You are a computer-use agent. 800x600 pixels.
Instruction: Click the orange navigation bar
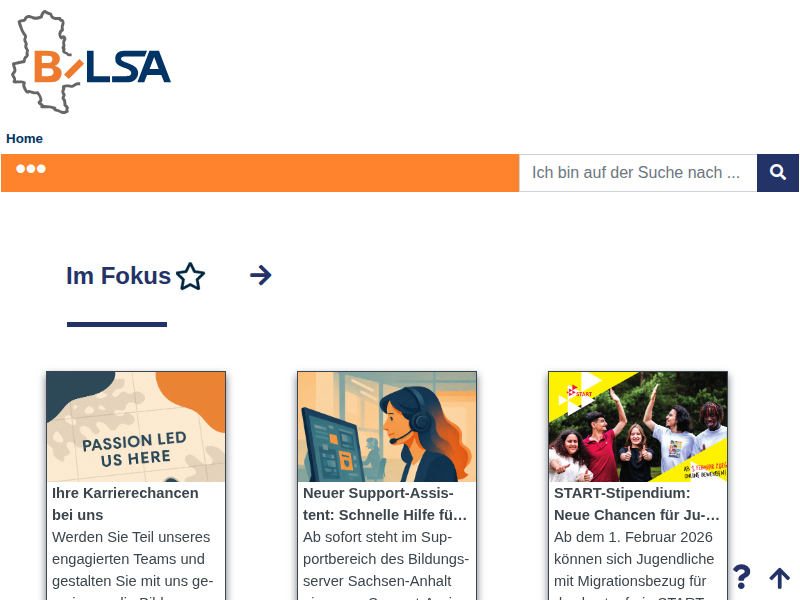(260, 173)
